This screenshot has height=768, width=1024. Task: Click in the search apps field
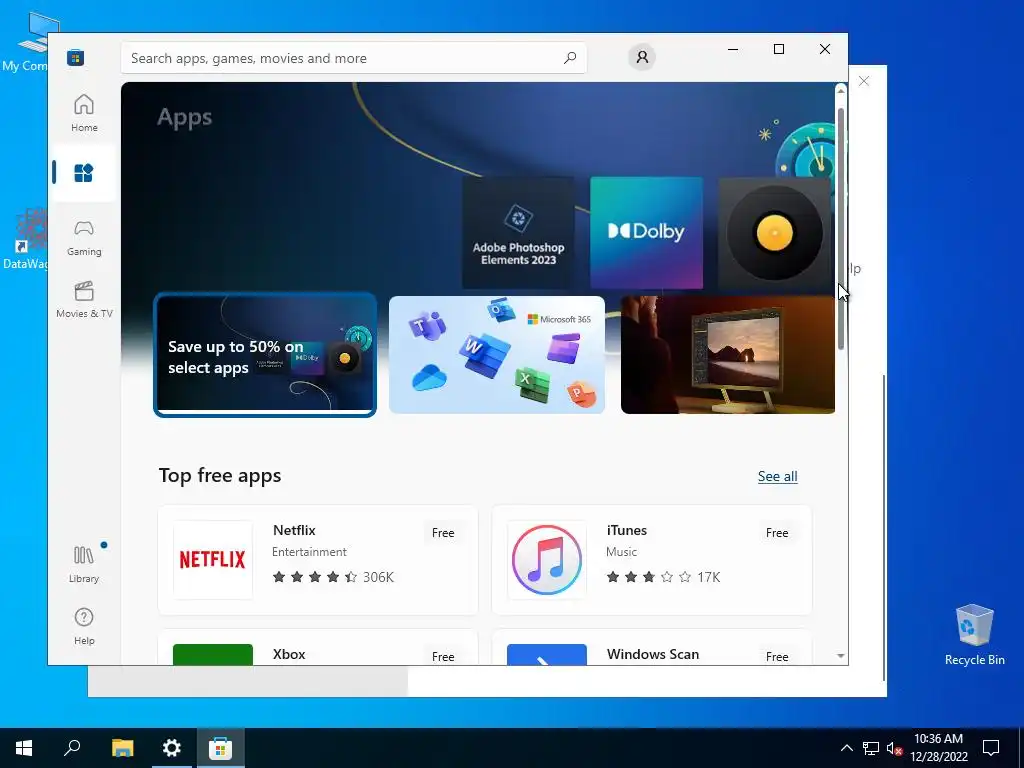(x=353, y=57)
